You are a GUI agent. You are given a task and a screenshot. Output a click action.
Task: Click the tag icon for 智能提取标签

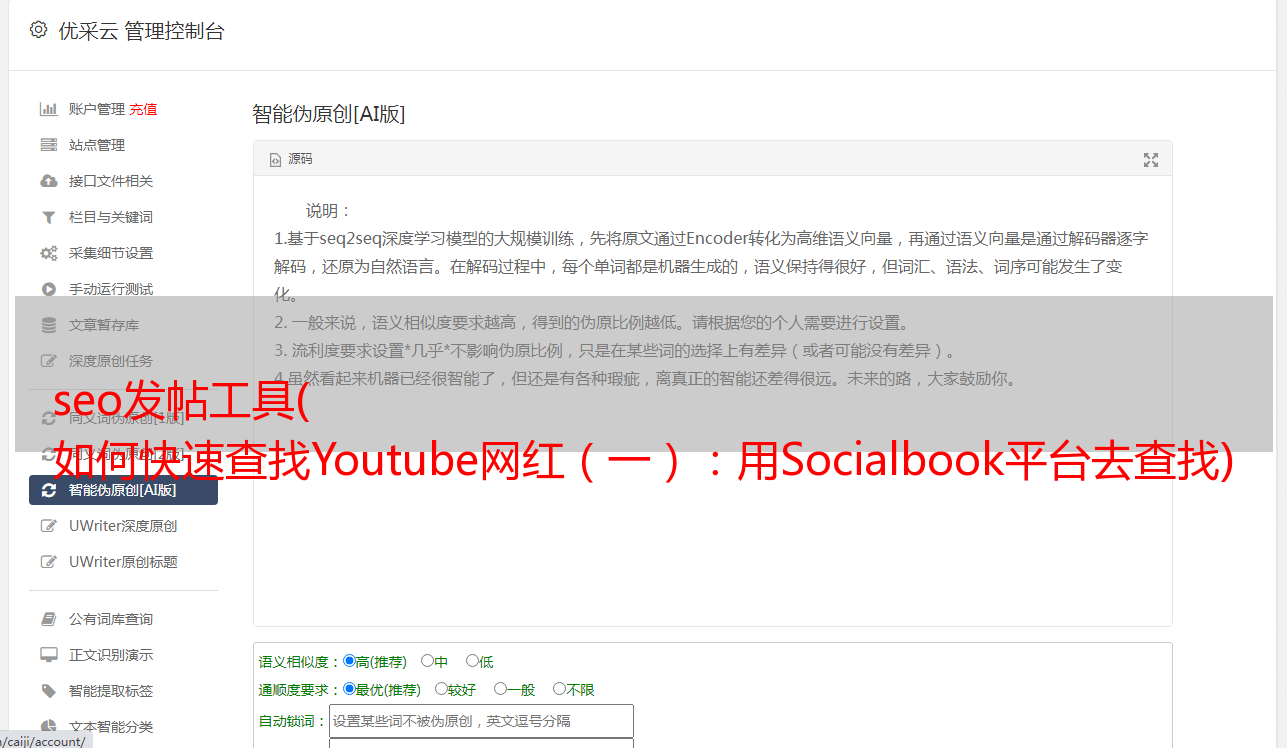(48, 691)
